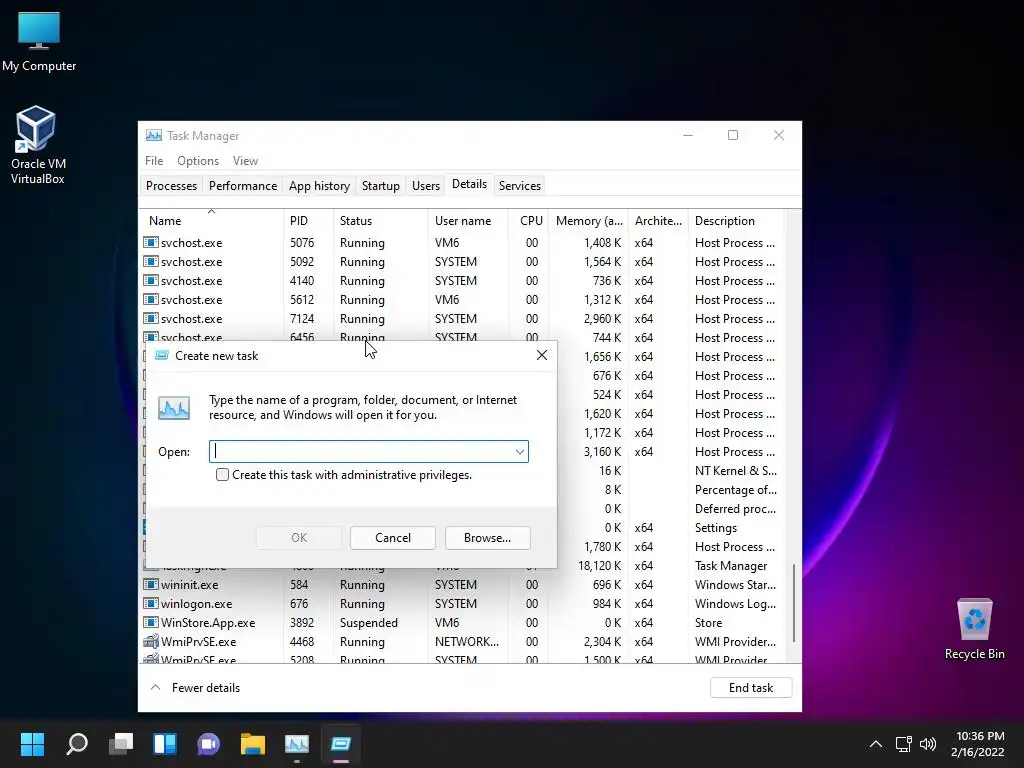Open the clock showing 10:36 PM
Image resolution: width=1024 pixels, height=768 pixels.
(978, 744)
